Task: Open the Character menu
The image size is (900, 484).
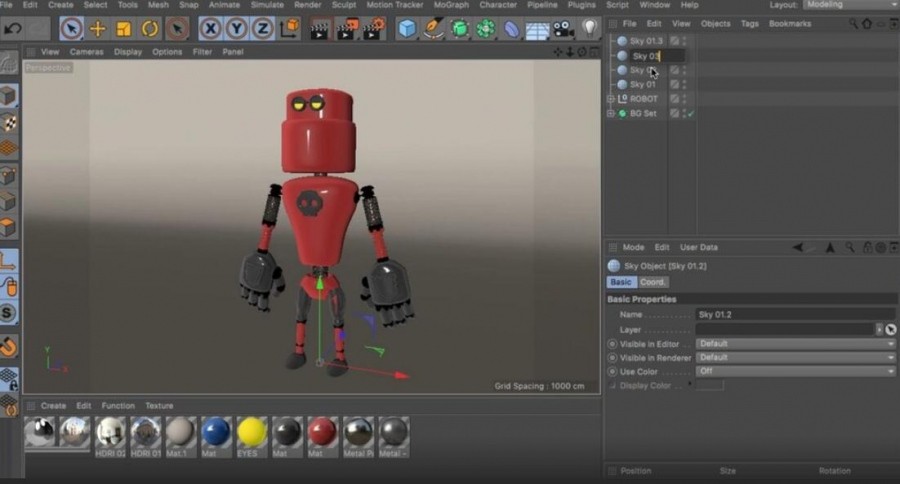Action: click(x=498, y=5)
